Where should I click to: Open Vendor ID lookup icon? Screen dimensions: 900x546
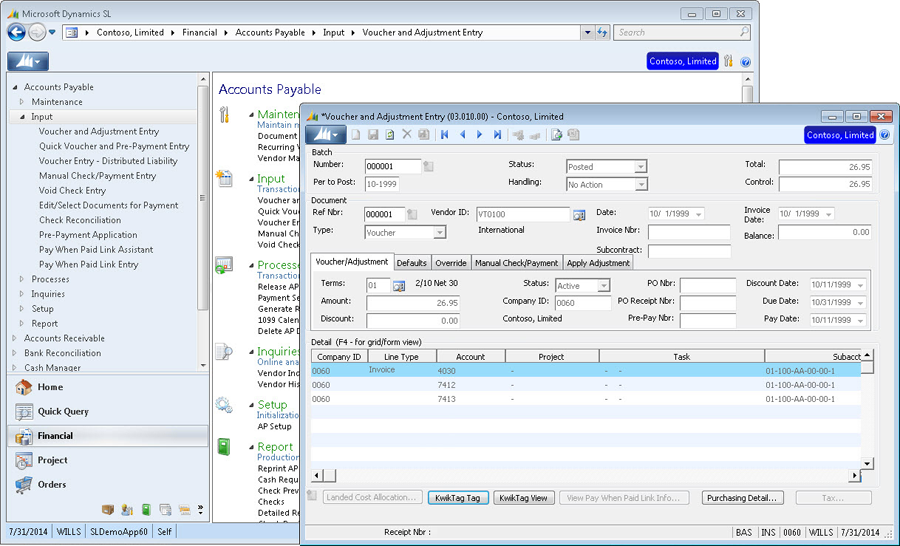tap(579, 215)
